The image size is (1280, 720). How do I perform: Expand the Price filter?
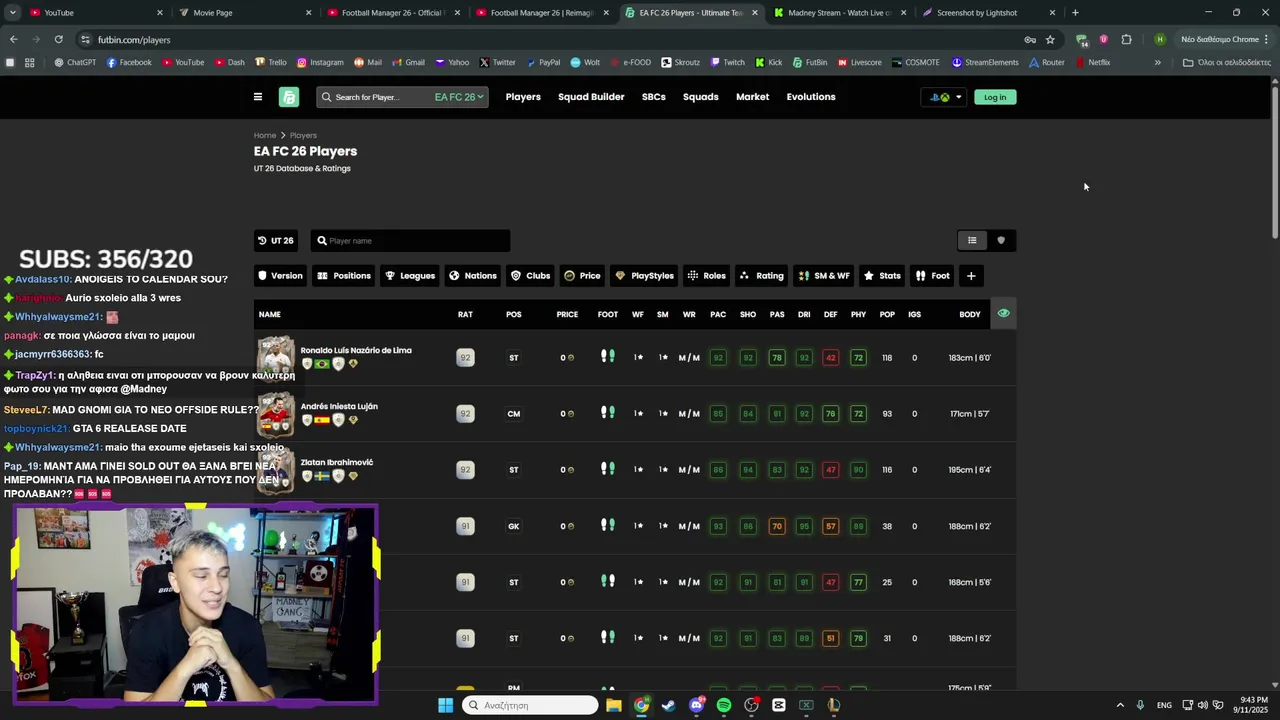pyautogui.click(x=583, y=276)
